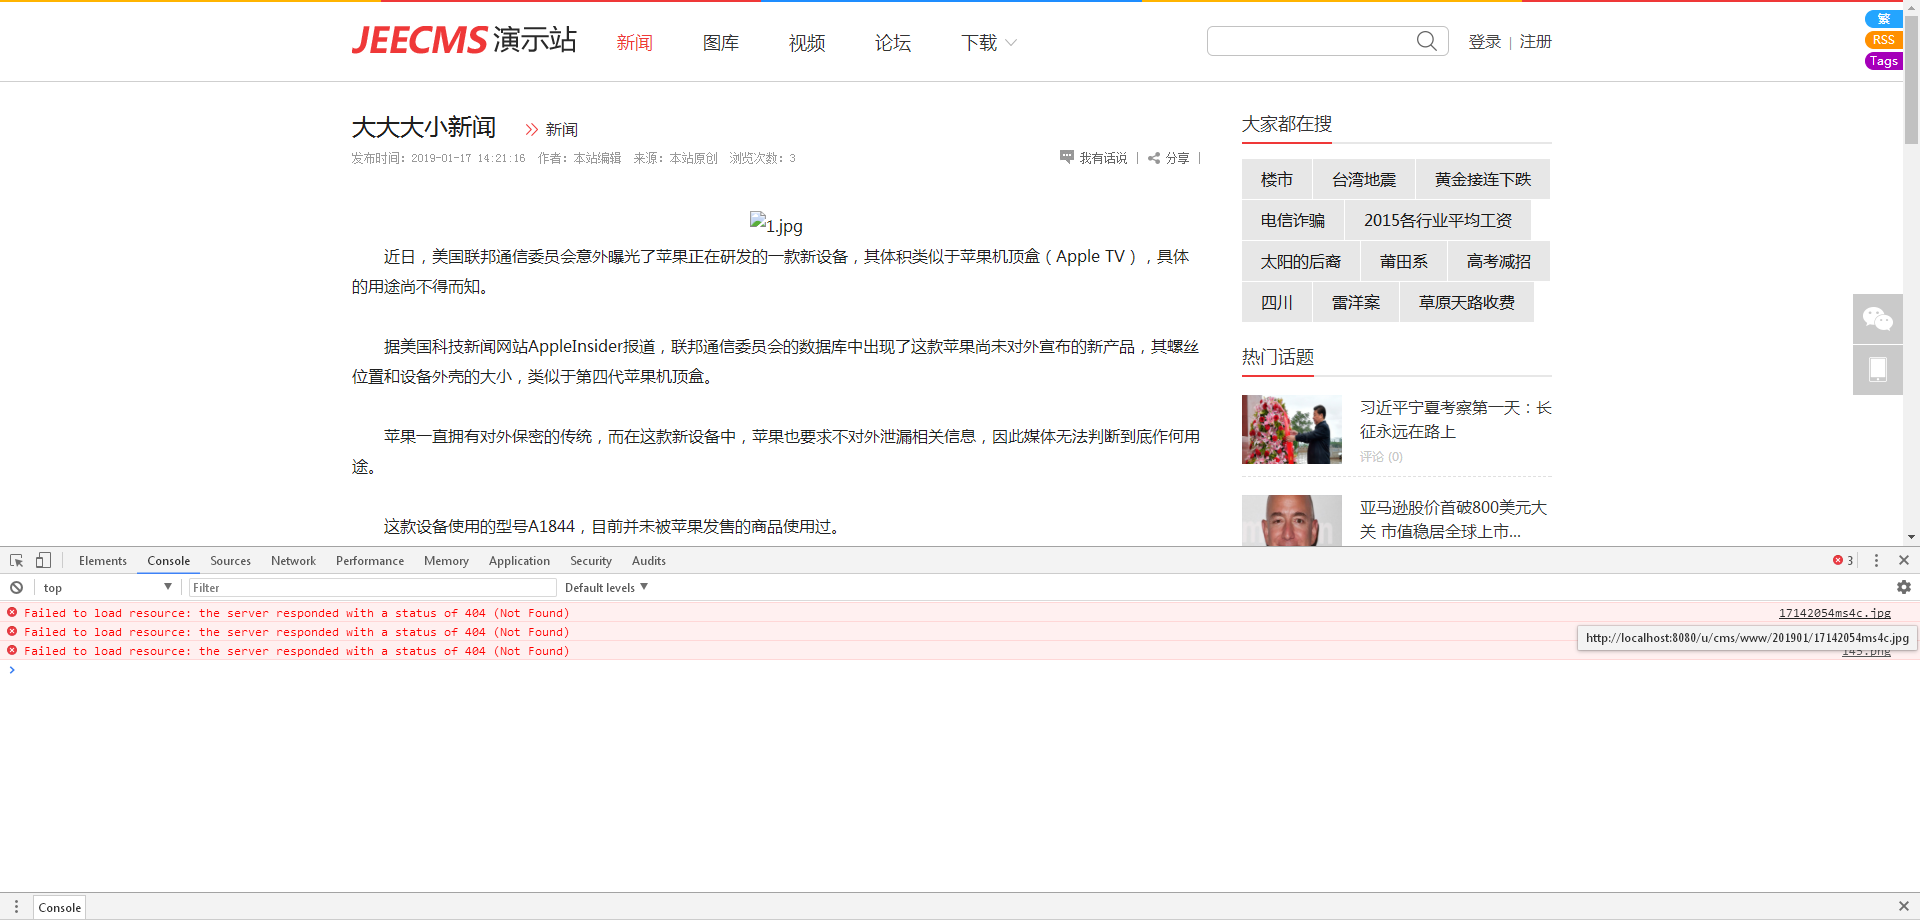The image size is (1920, 920).
Task: Select the 台湾地震 search tag
Action: [x=1363, y=180]
